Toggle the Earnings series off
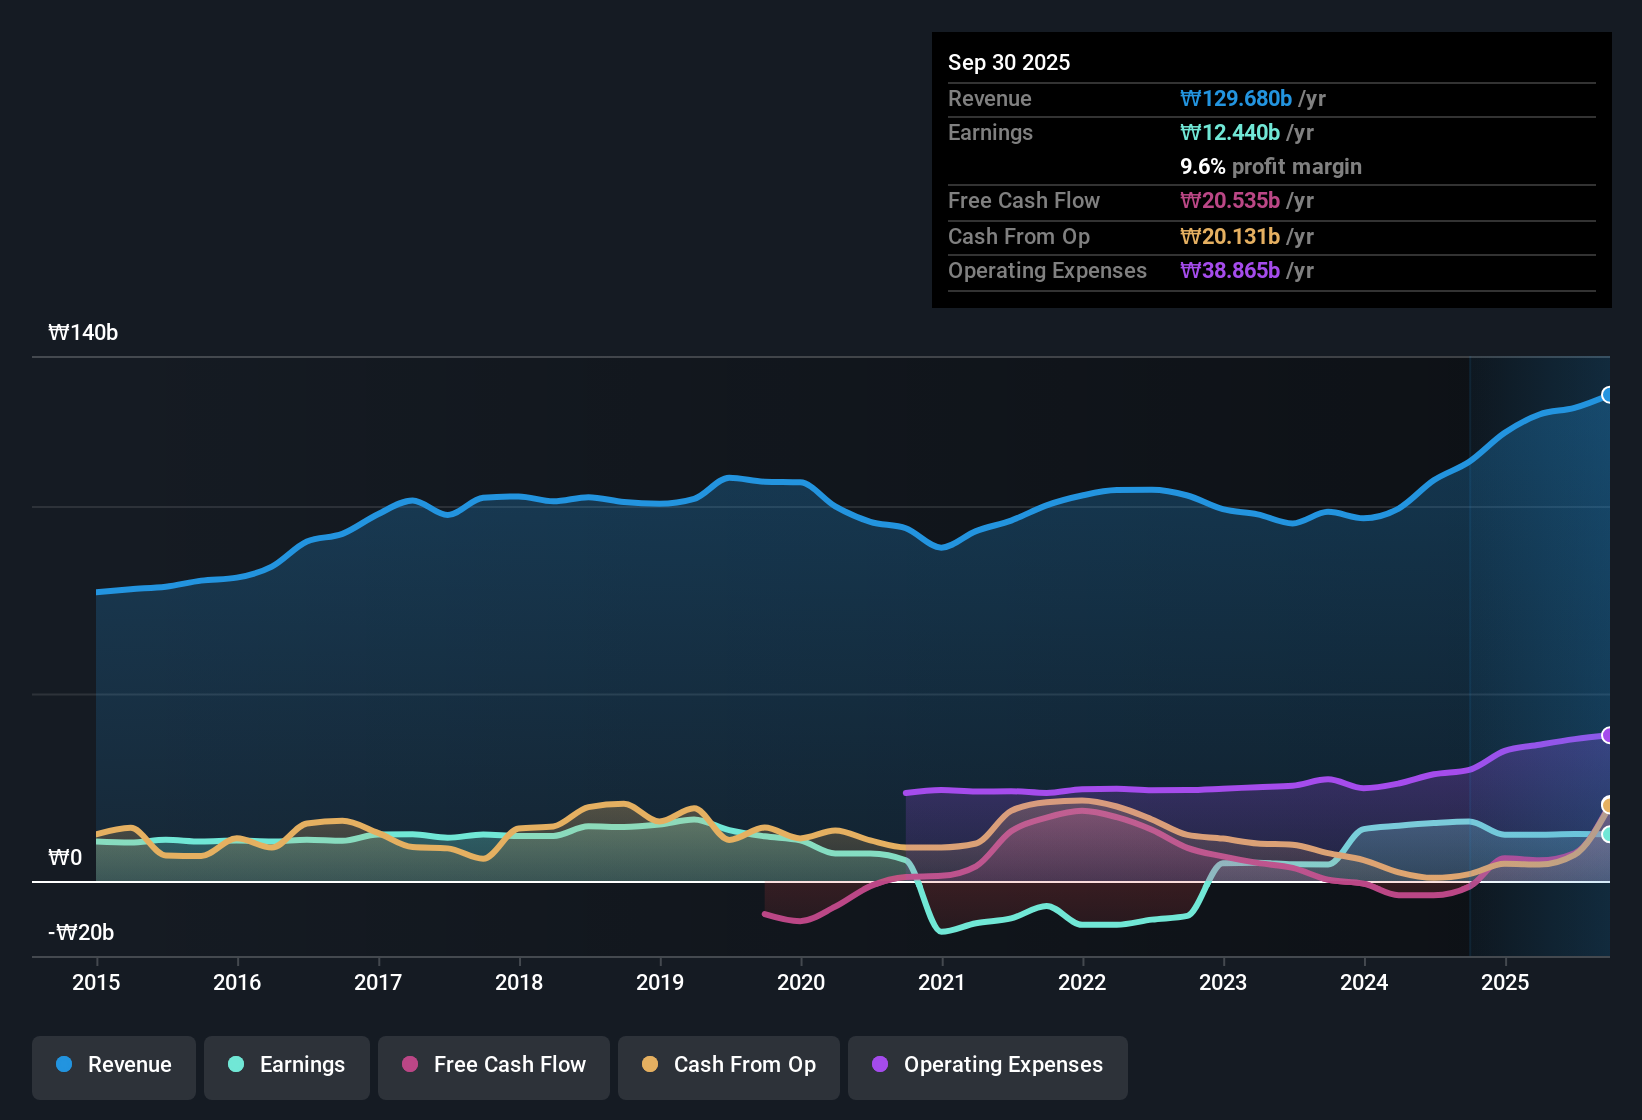 click(x=286, y=1065)
